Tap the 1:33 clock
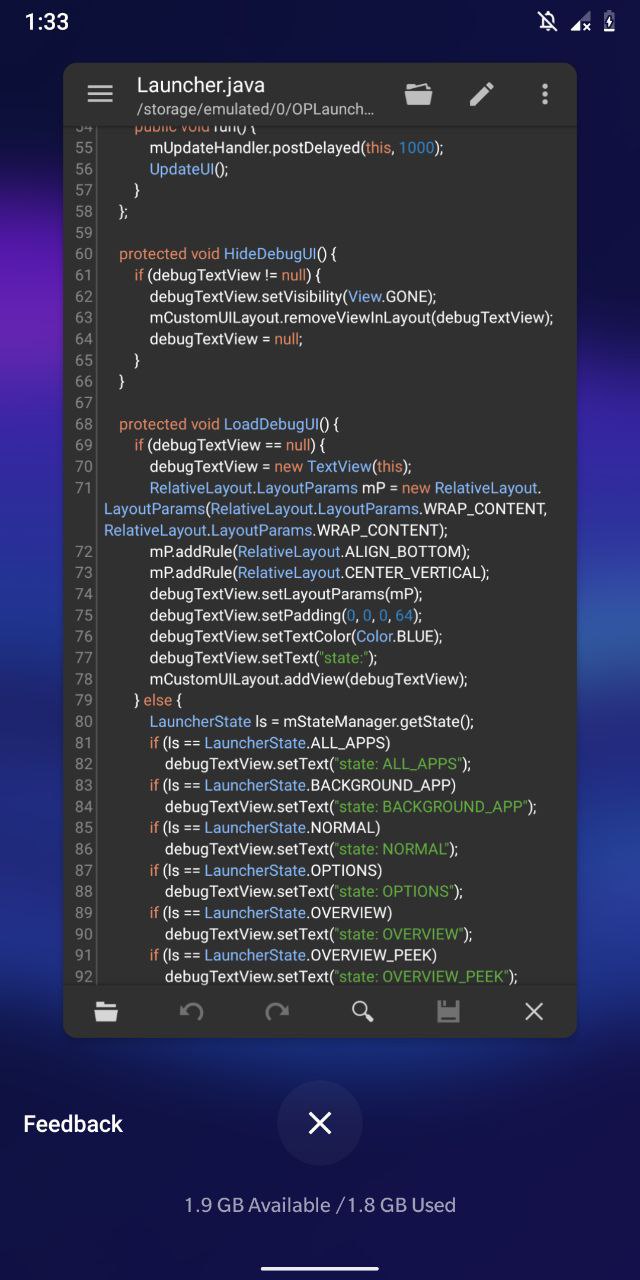640x1280 pixels. click(x=47, y=22)
